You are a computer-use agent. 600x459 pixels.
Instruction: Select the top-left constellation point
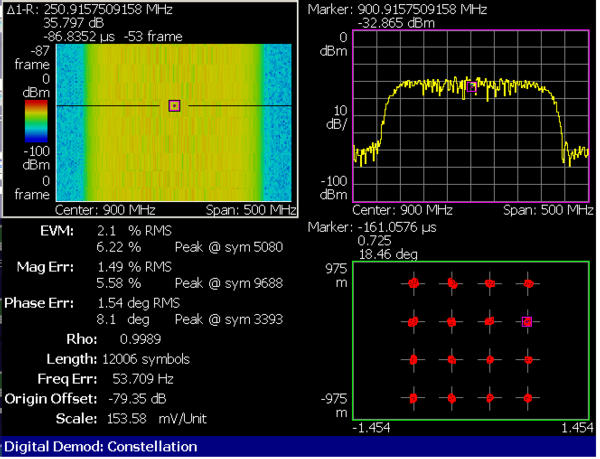(x=413, y=285)
